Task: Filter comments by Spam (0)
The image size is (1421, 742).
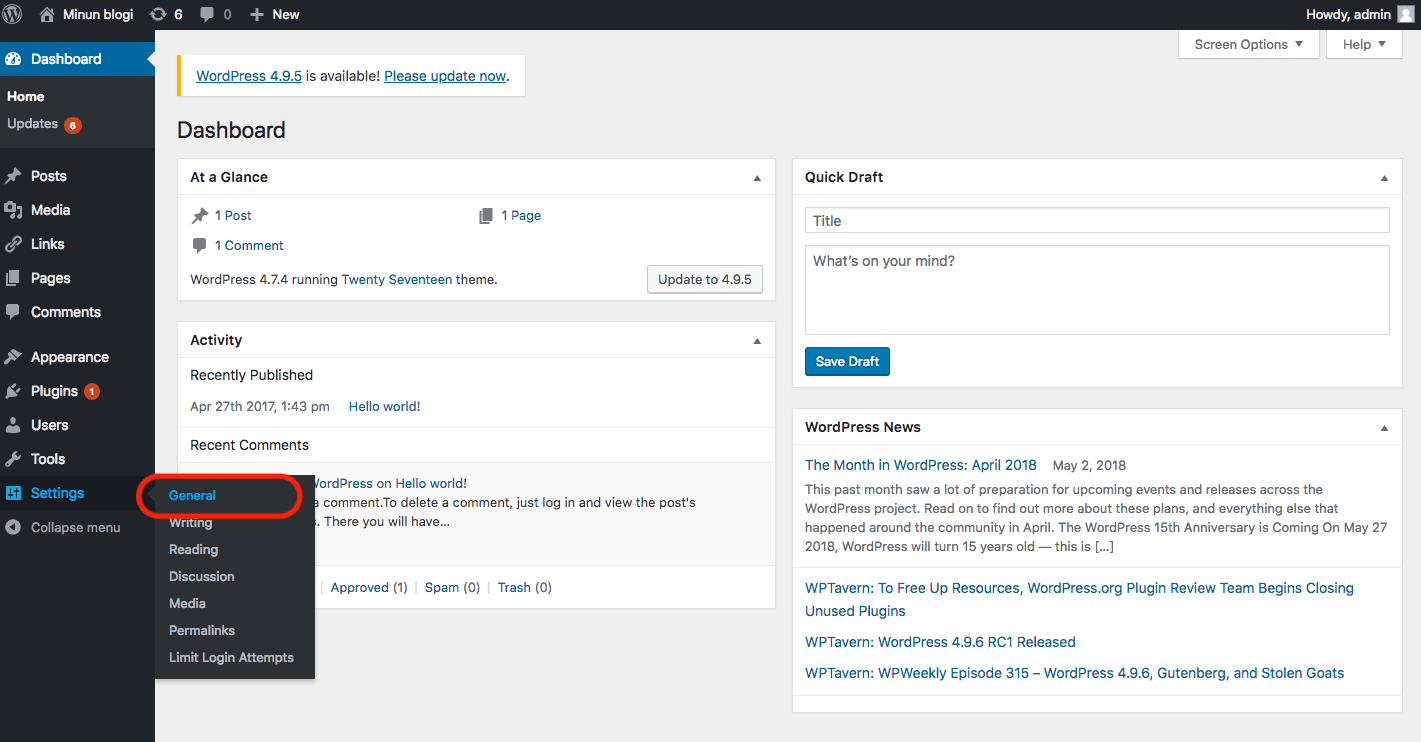Action: (452, 588)
